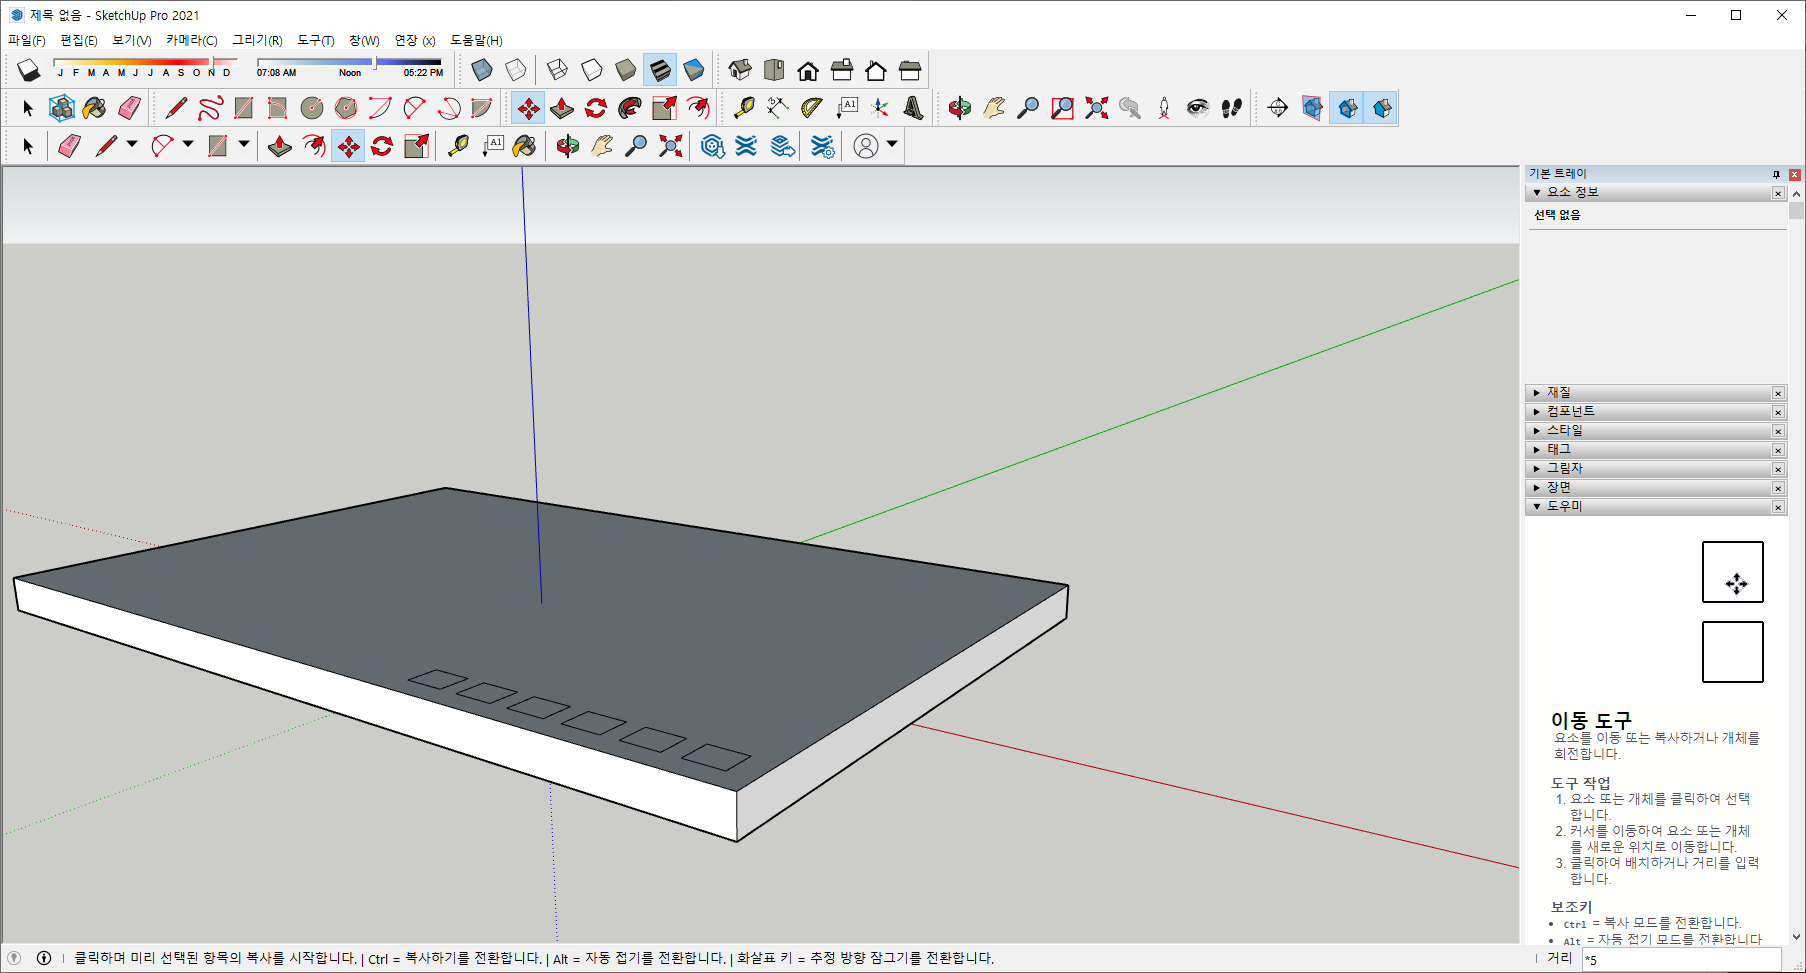Viewport: 1806px width, 973px height.
Task: Expand the 장면 panel
Action: (1537, 488)
